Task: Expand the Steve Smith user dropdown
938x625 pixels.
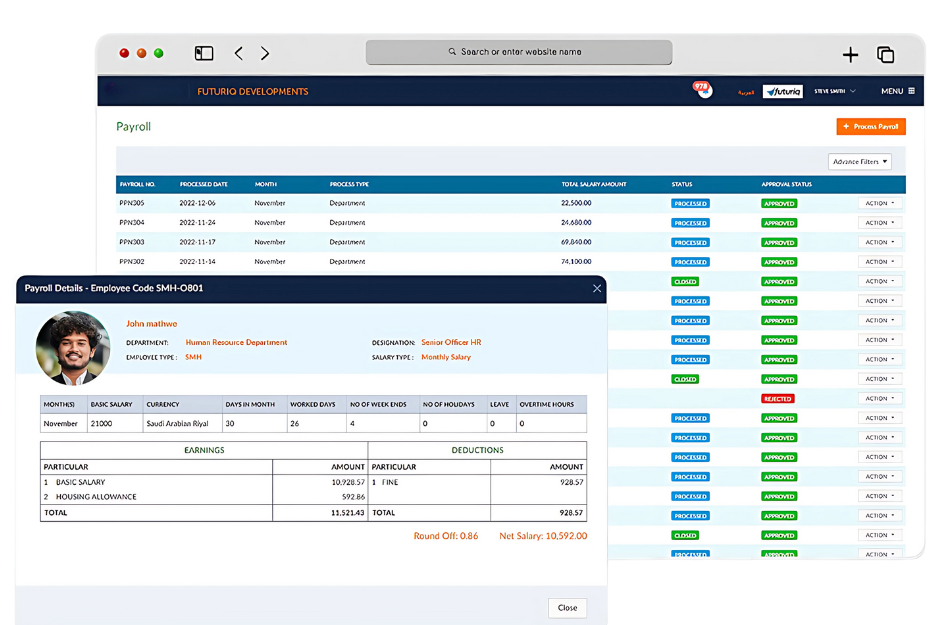Action: click(835, 91)
